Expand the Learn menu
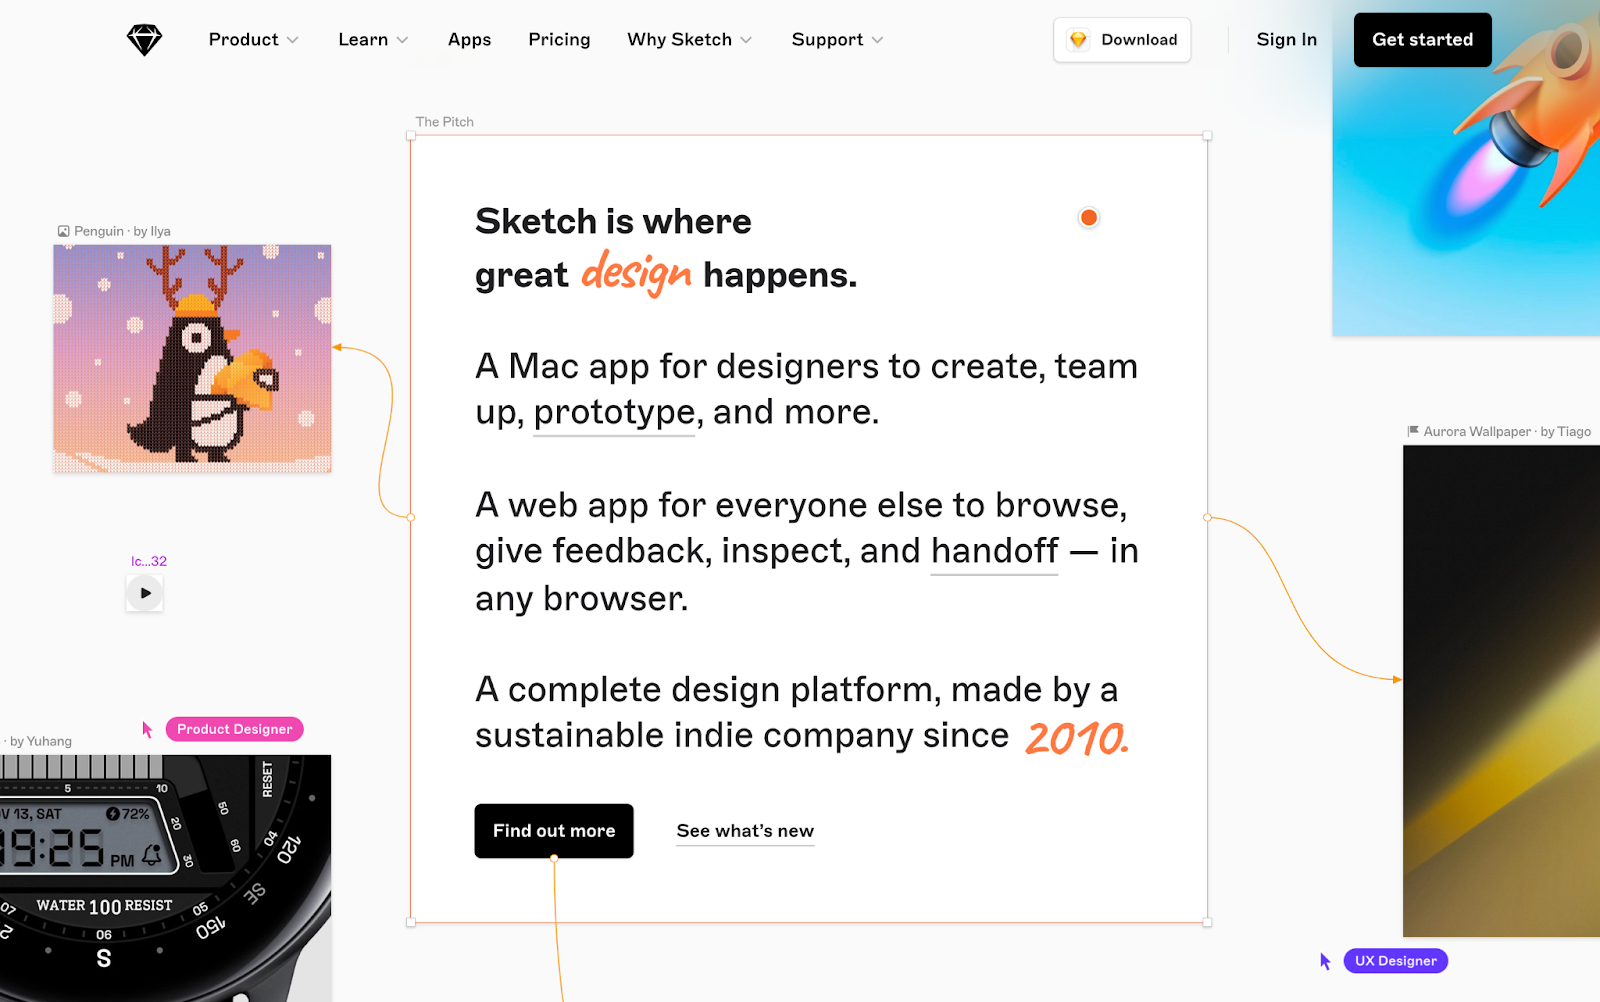 click(x=373, y=40)
